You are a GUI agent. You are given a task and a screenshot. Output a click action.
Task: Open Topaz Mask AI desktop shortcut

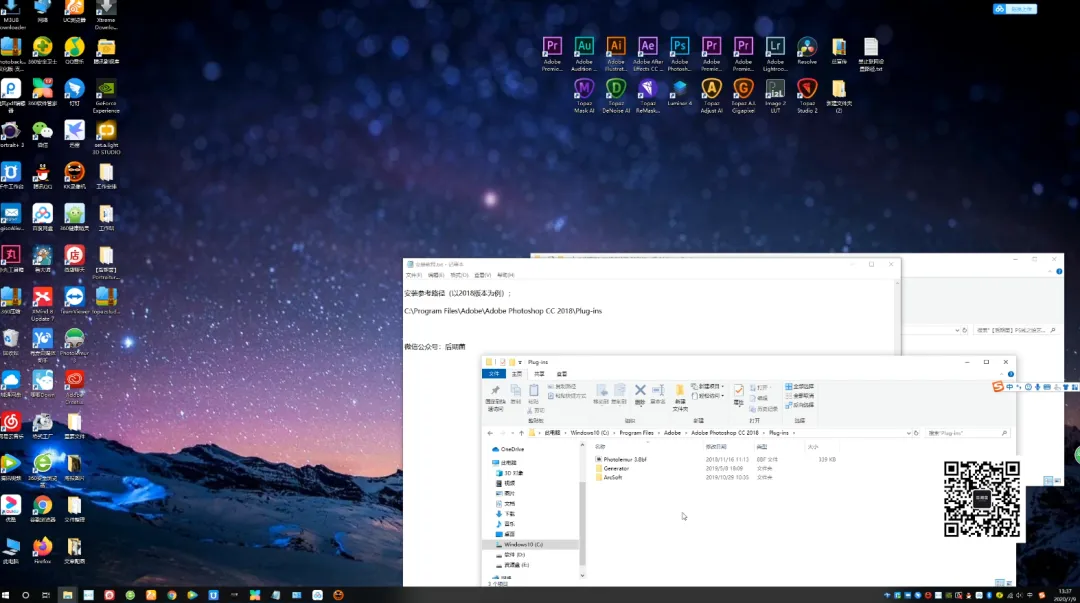[x=584, y=95]
